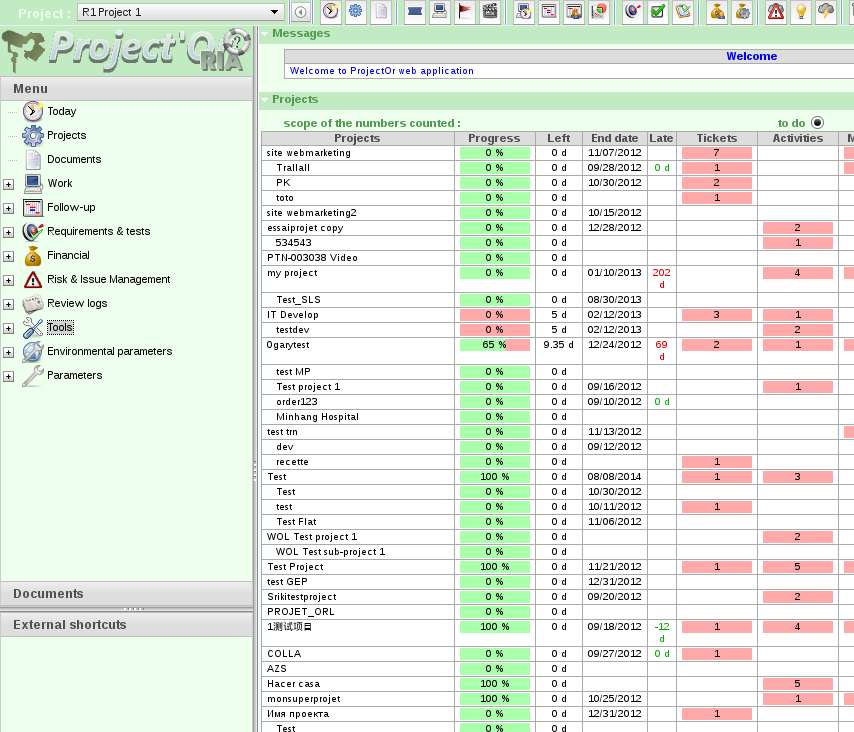The image size is (854, 732).
Task: Click the light bulb icon in toolbar
Action: pyautogui.click(x=800, y=12)
